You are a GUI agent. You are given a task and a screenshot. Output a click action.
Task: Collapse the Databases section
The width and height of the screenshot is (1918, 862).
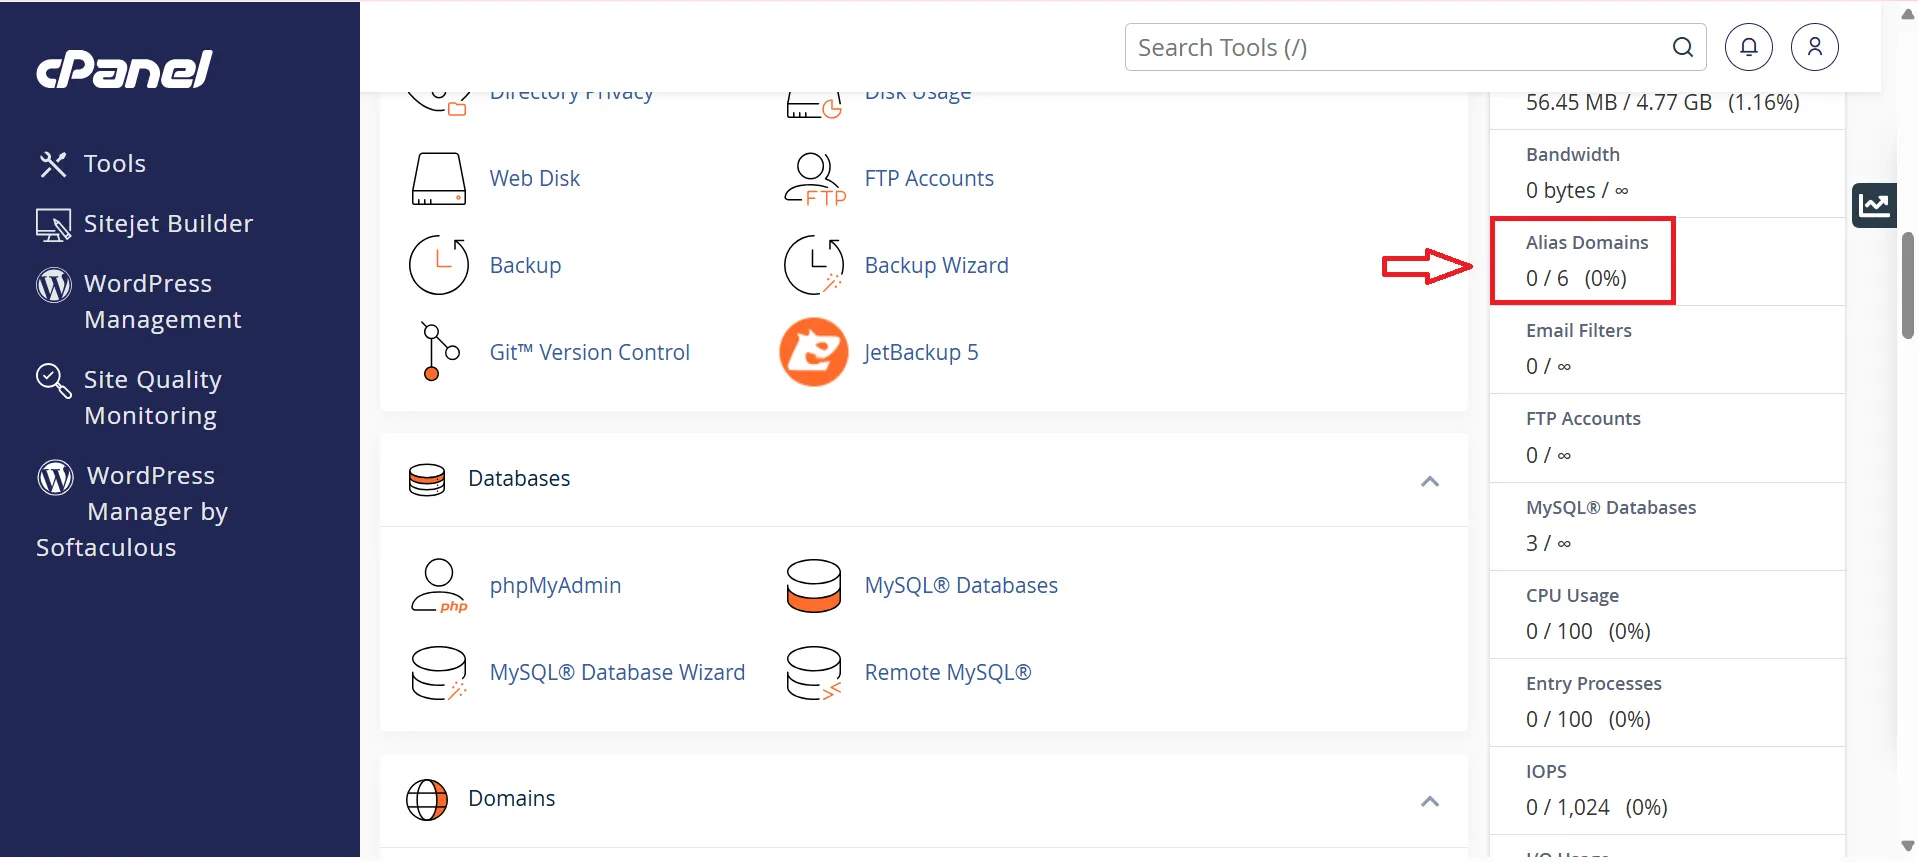pos(1429,481)
